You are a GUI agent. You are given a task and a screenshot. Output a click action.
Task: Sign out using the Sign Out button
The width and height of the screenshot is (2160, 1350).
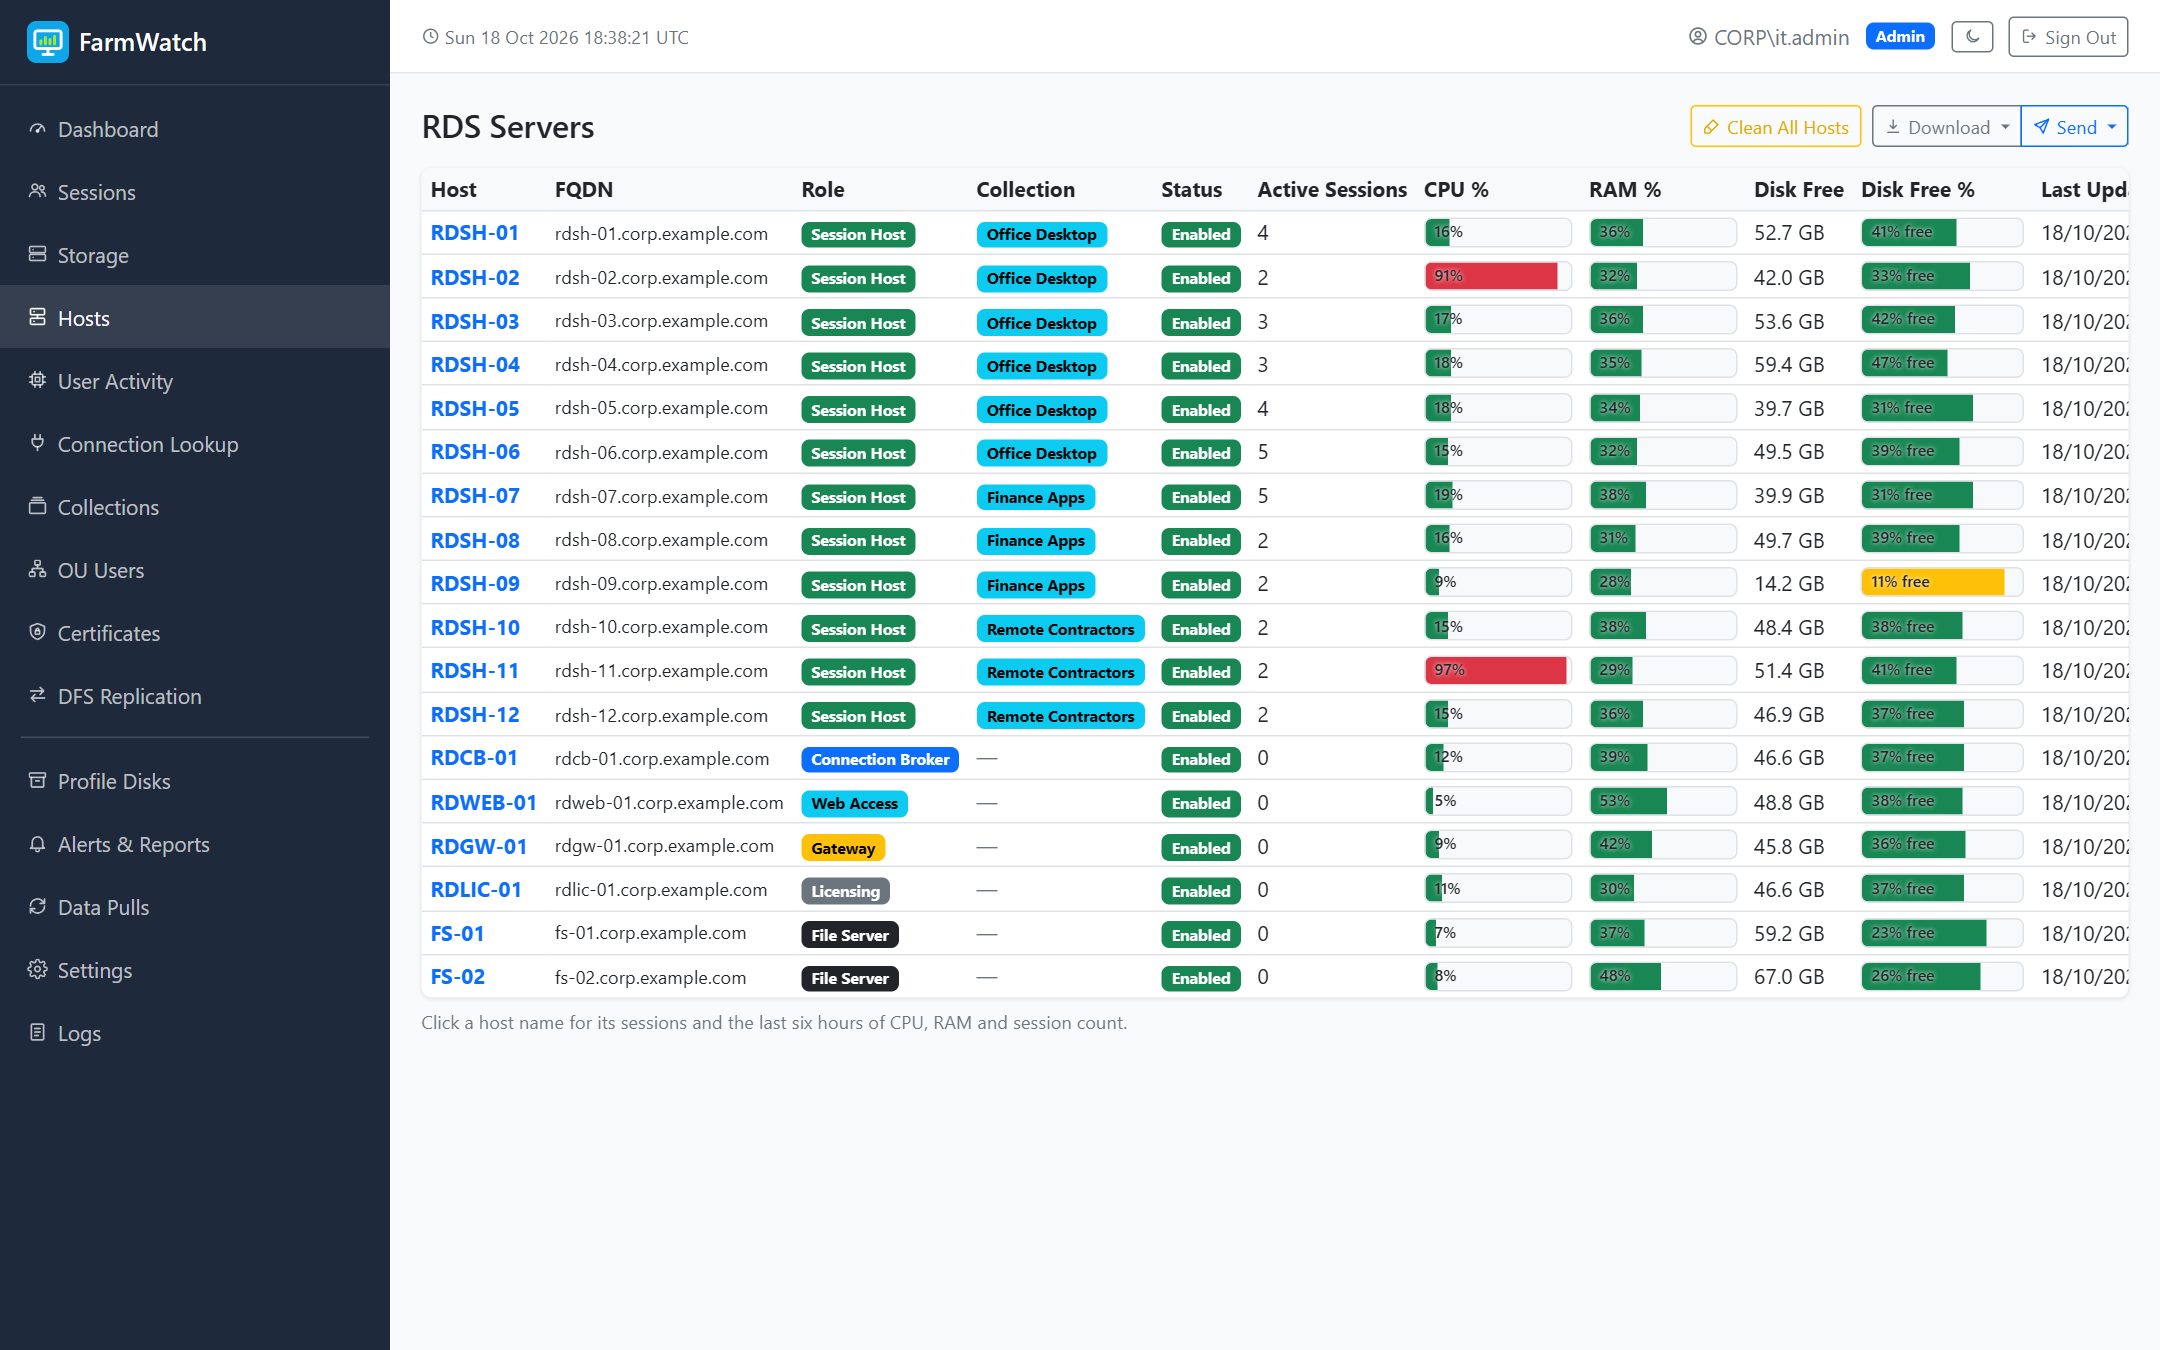pos(2068,37)
